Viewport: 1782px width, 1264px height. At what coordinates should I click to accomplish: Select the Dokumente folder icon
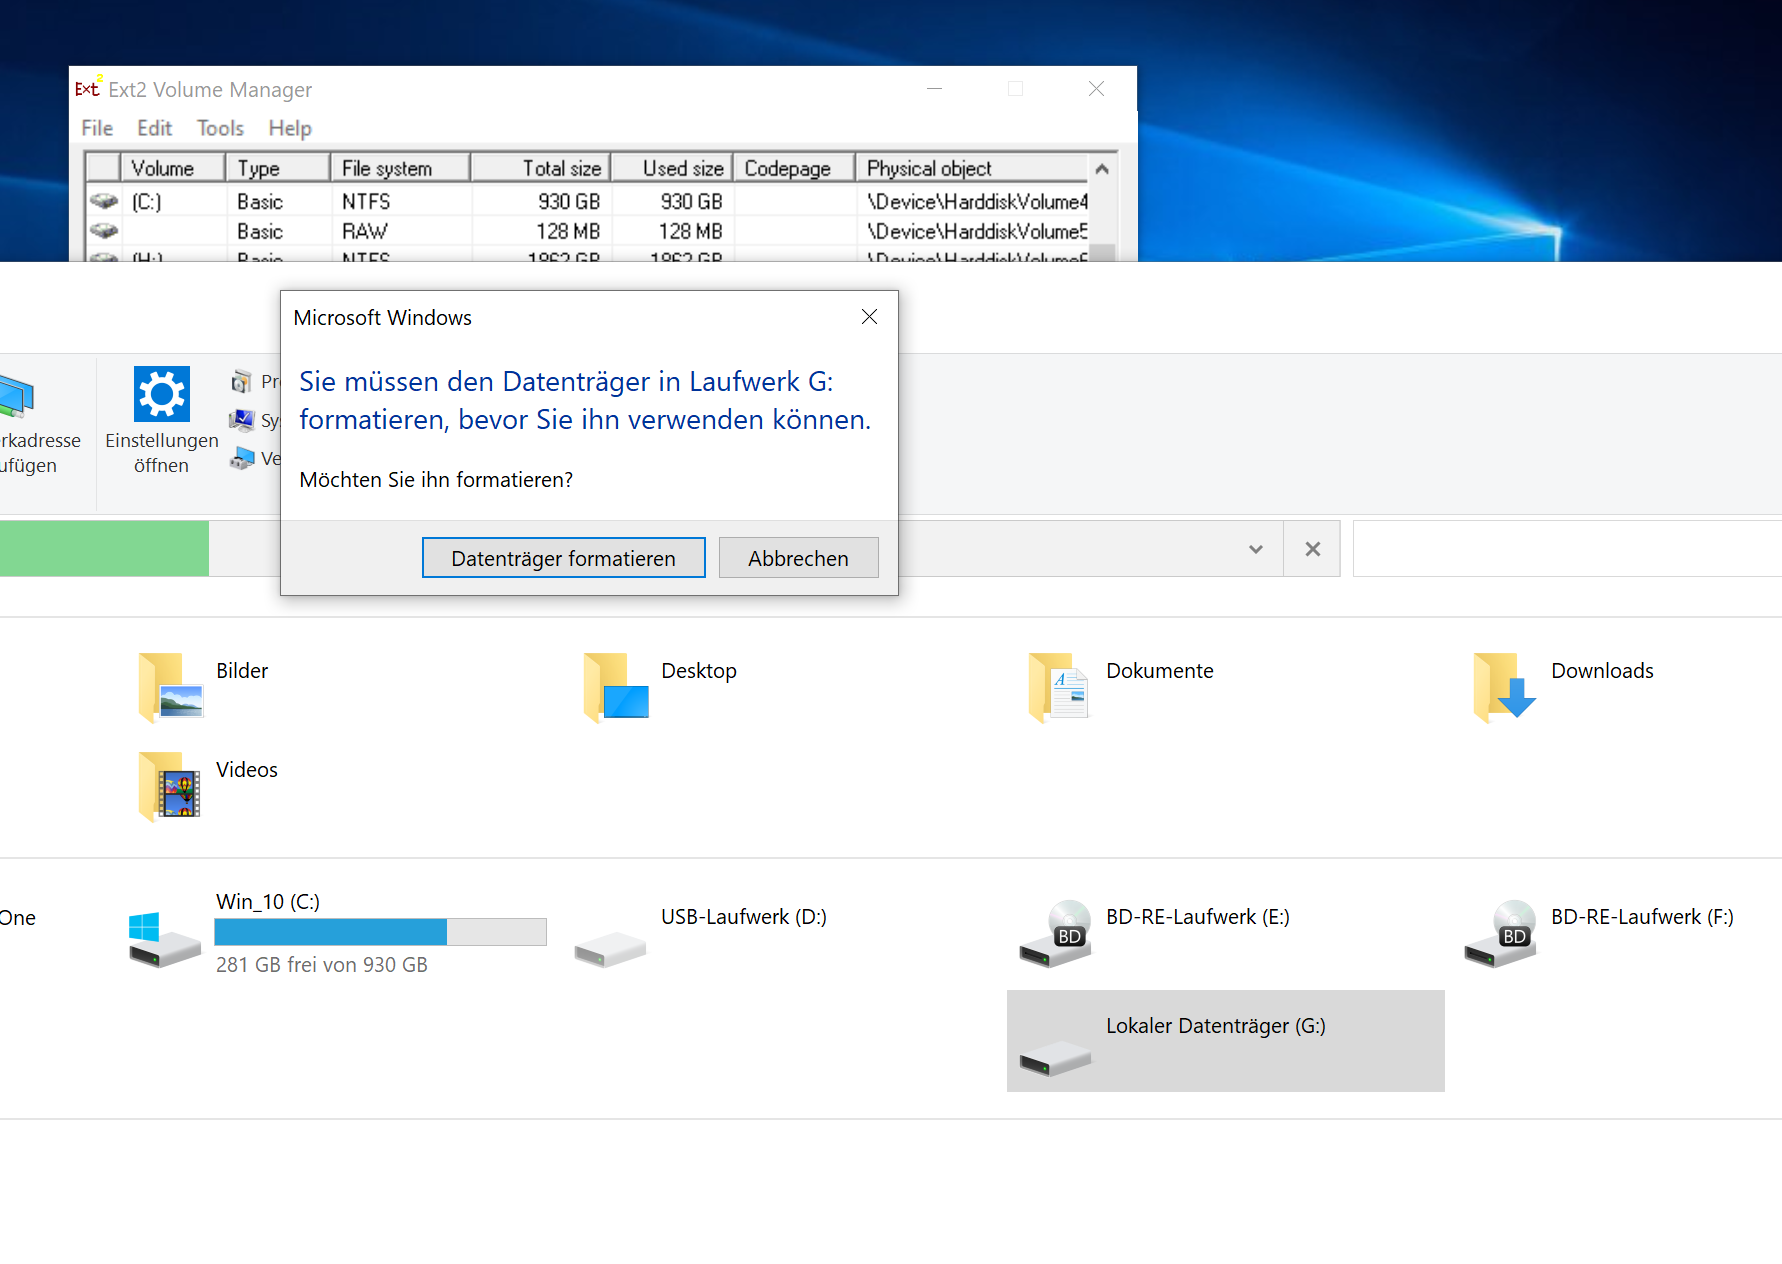1059,686
